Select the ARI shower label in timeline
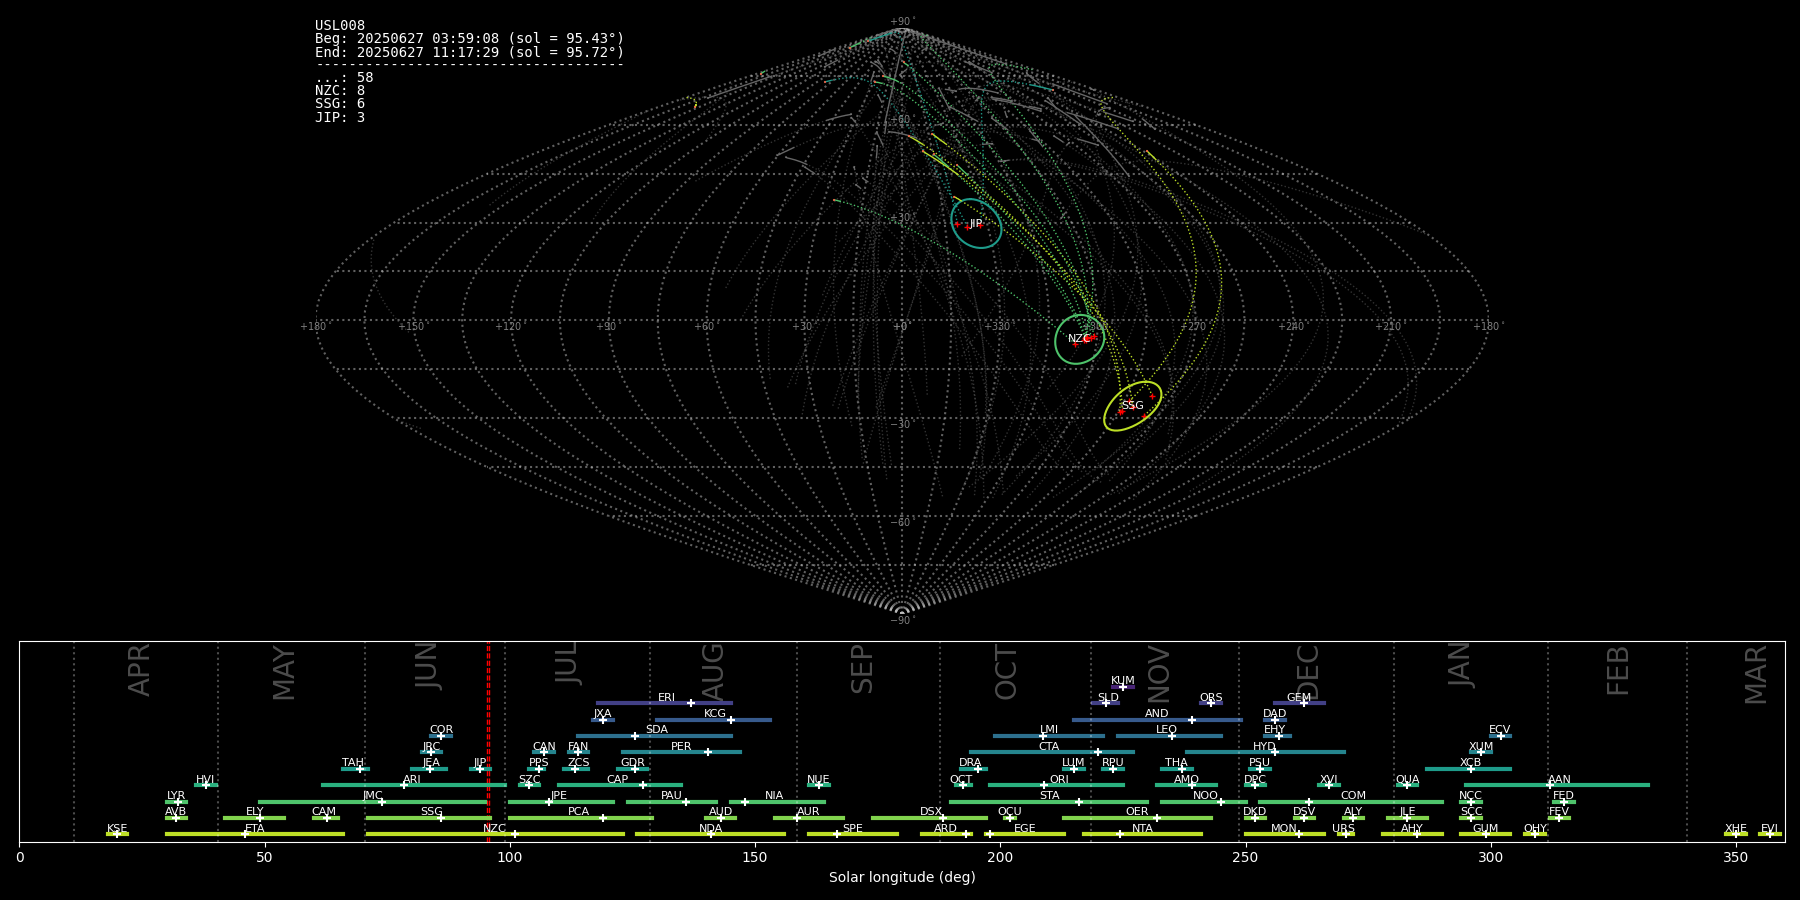The height and width of the screenshot is (900, 1800). coord(412,780)
